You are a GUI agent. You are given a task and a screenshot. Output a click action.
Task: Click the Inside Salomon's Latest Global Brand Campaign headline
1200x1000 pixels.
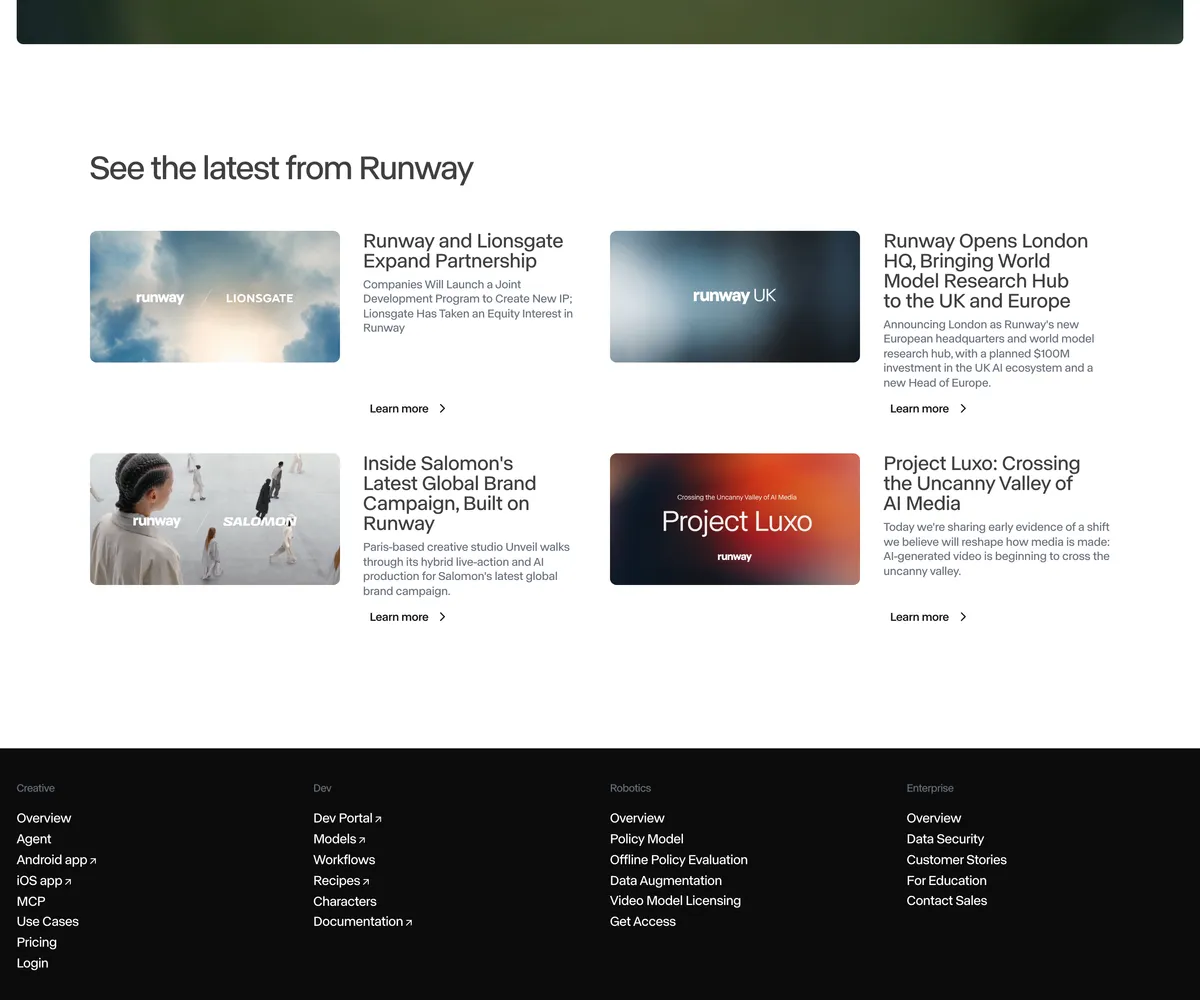click(x=450, y=493)
